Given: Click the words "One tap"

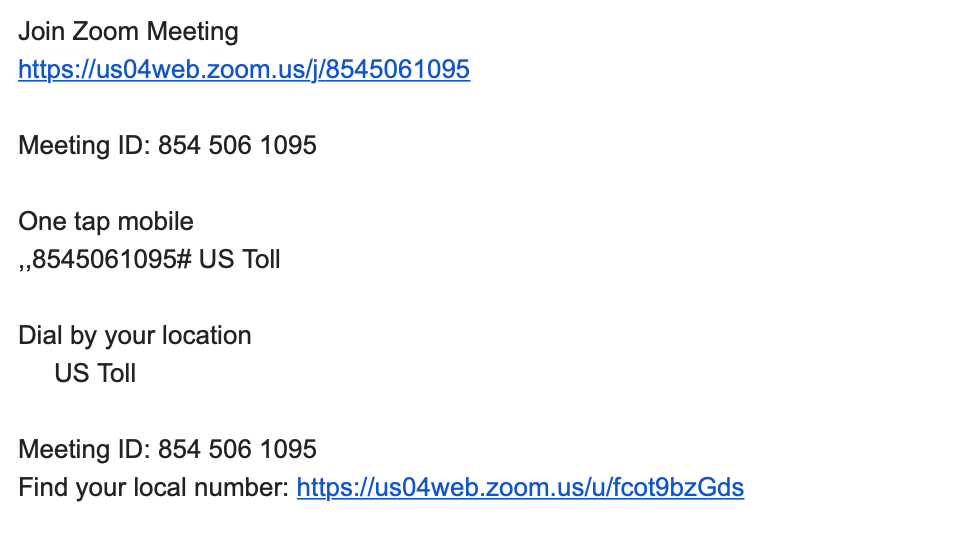Looking at the screenshot, I should [x=64, y=222].
